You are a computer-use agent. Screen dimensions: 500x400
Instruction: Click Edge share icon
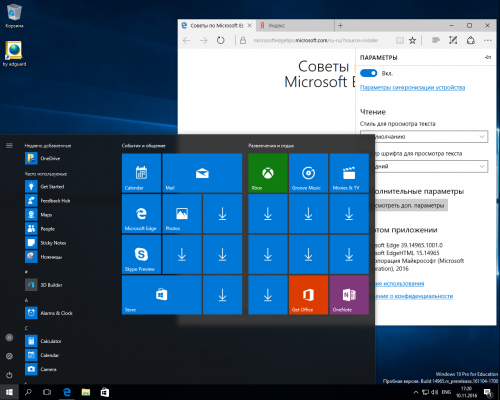(x=471, y=40)
